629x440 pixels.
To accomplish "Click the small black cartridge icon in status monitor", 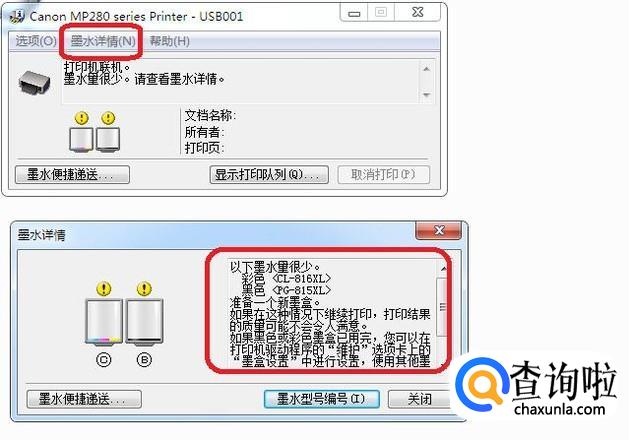I will pos(108,140).
